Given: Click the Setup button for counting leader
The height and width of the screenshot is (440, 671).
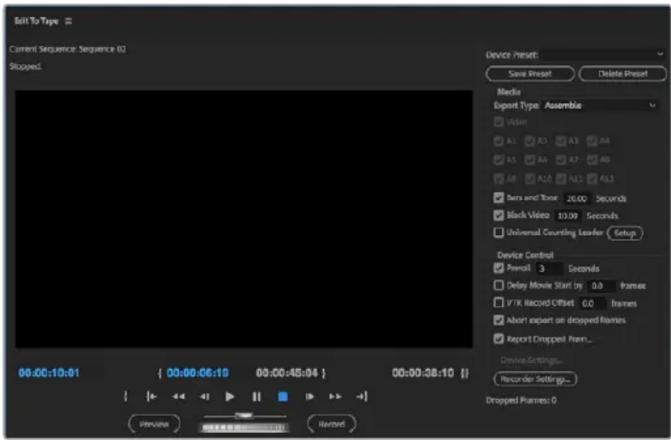Looking at the screenshot, I should 625,233.
